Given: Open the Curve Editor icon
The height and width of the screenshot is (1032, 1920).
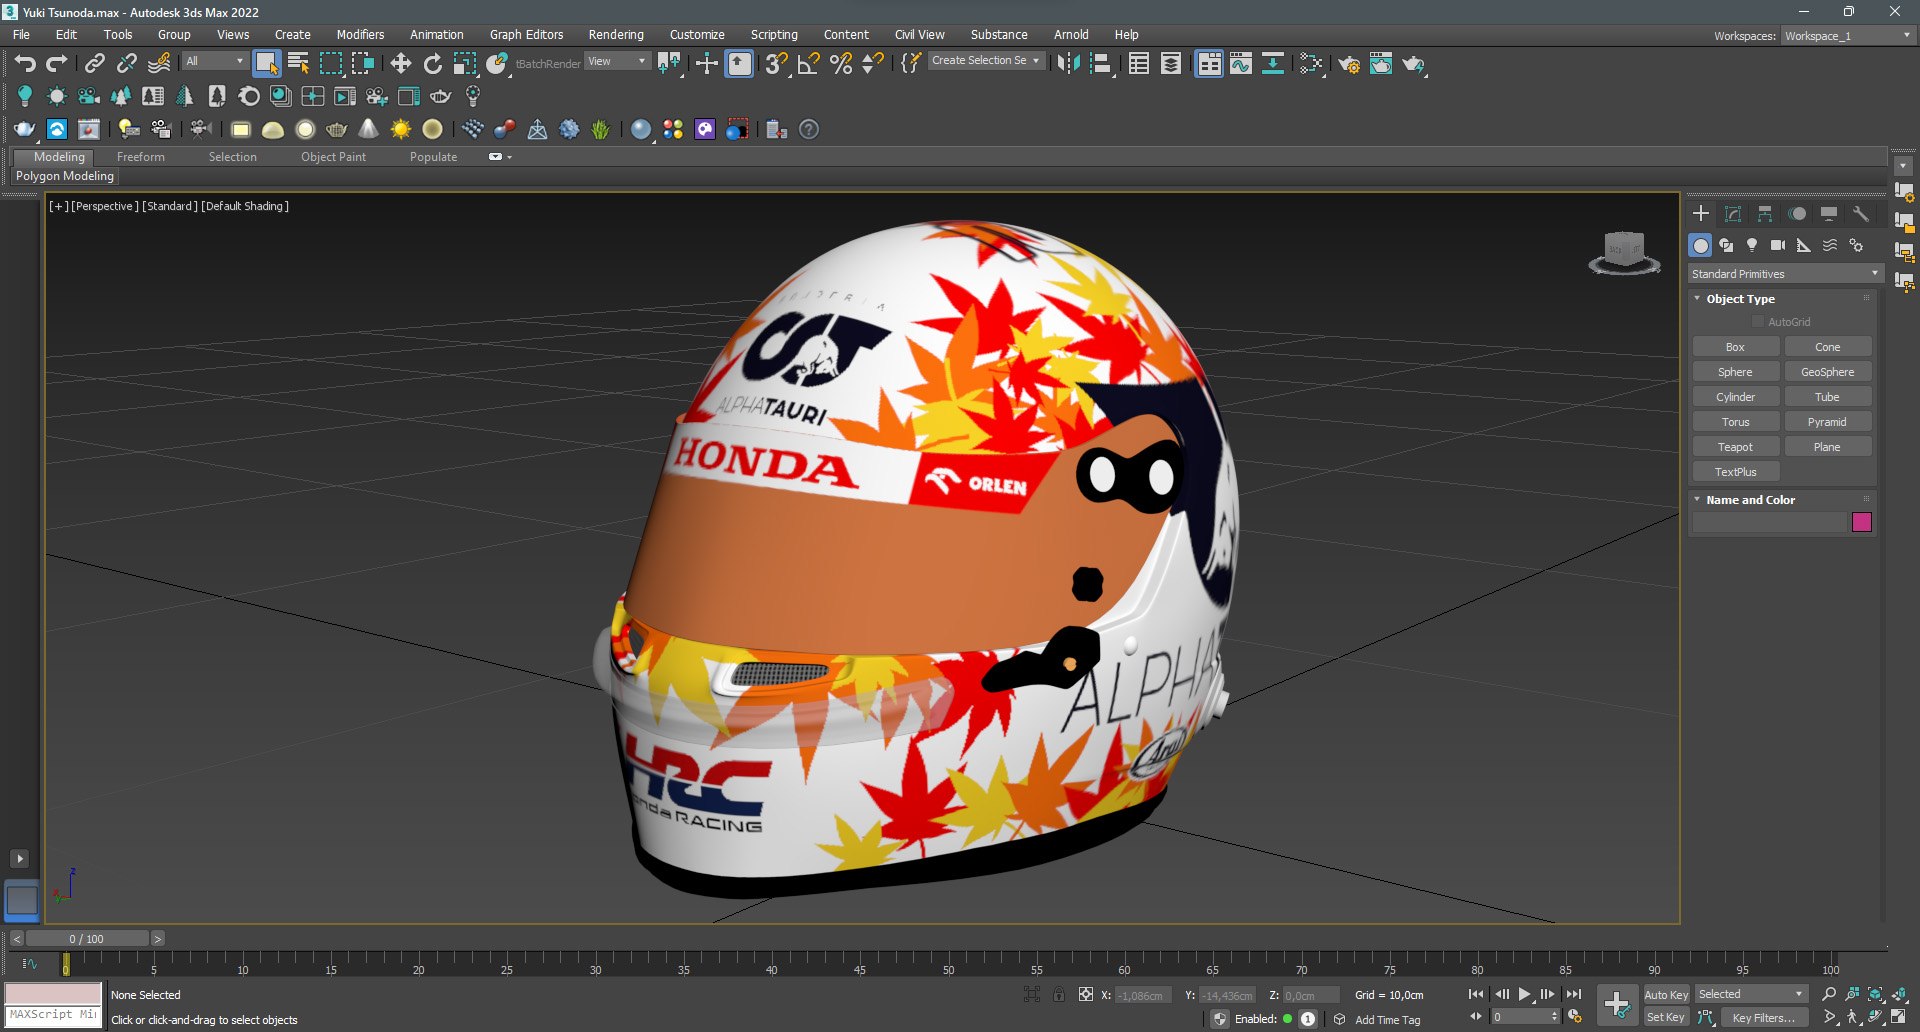Looking at the screenshot, I should tap(1241, 64).
